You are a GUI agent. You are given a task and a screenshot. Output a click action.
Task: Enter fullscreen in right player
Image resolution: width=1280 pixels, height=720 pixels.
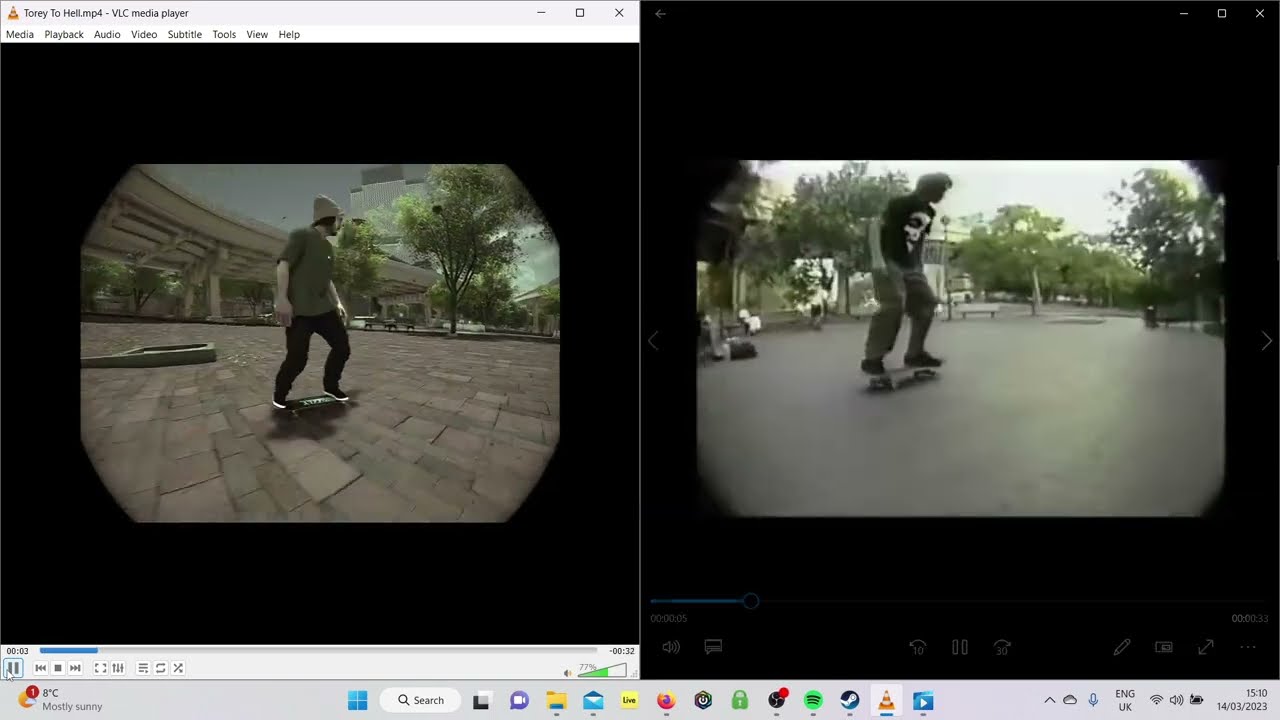[x=1206, y=647]
